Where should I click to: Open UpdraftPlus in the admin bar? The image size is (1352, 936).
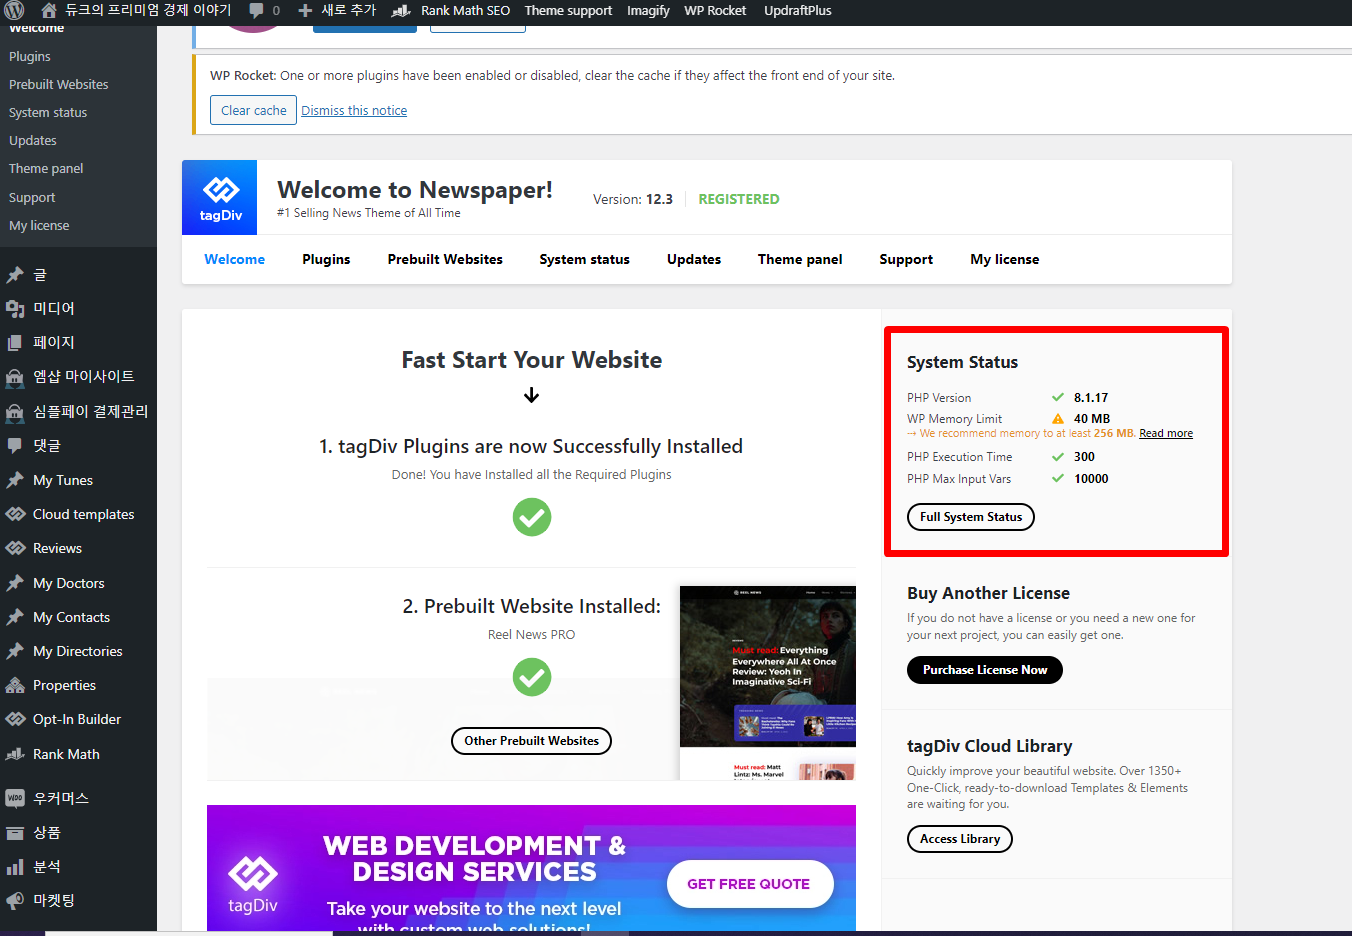(798, 11)
